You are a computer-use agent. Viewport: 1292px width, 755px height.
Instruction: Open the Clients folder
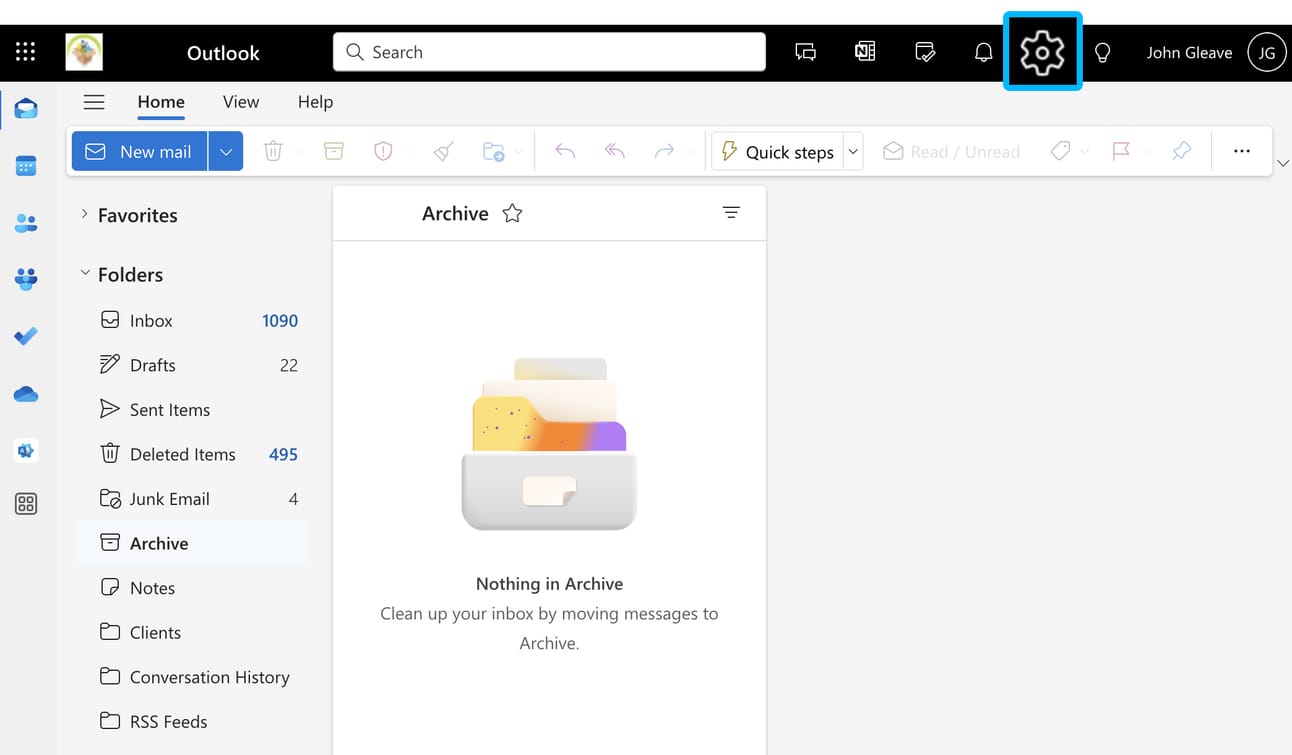pyautogui.click(x=191, y=632)
